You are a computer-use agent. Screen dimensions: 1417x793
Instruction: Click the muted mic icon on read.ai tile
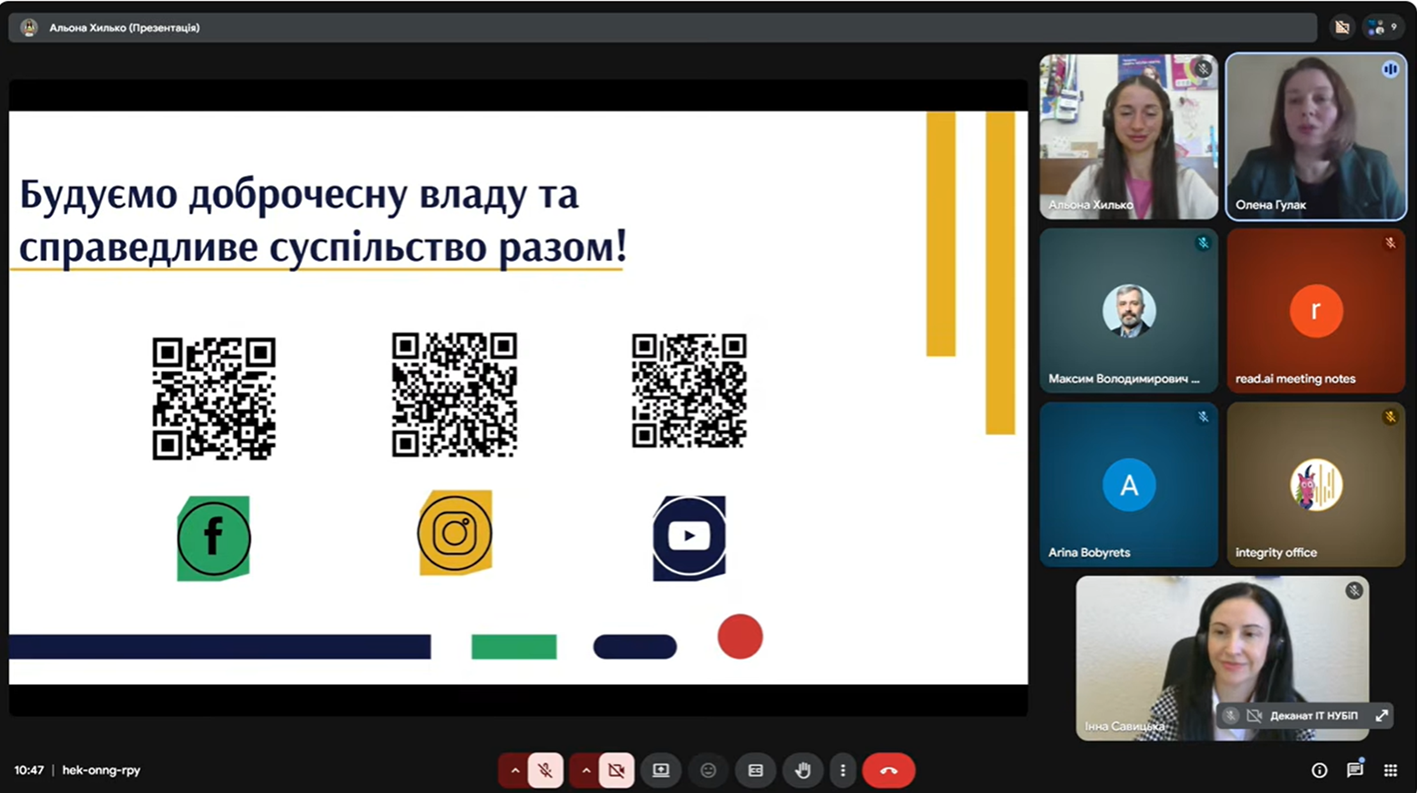(1390, 243)
